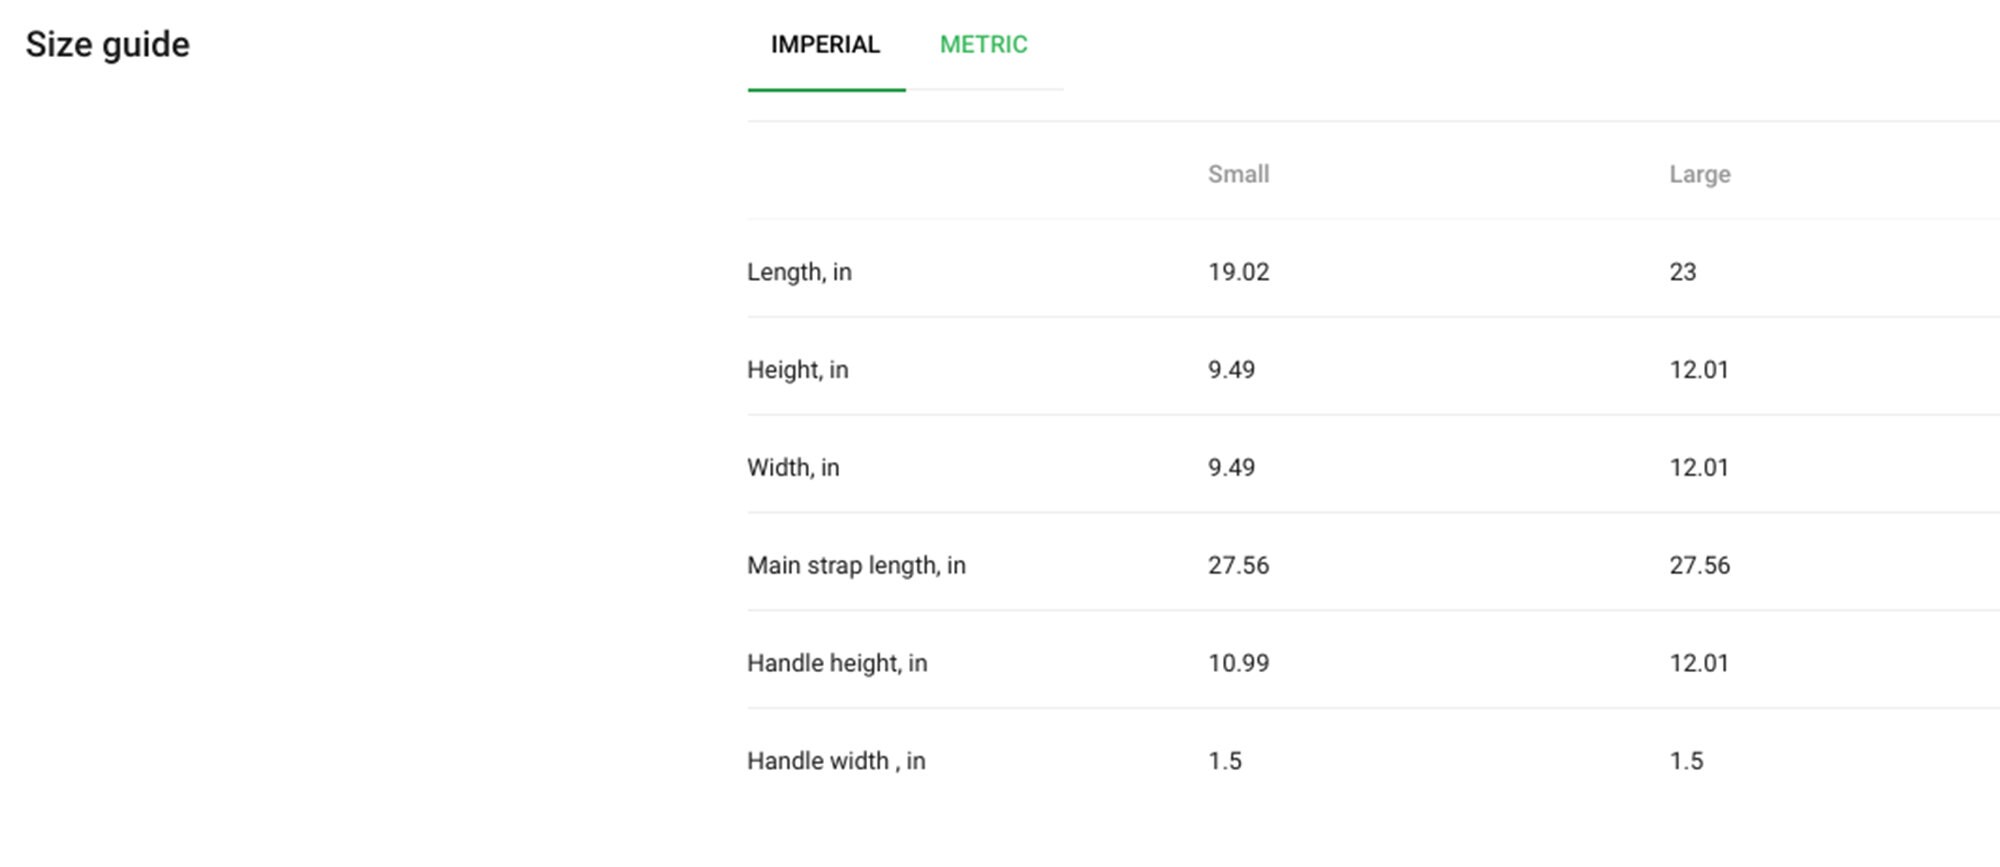Viewport: 2000px width, 867px height.
Task: Click the Main strap length, in label
Action: pos(856,566)
